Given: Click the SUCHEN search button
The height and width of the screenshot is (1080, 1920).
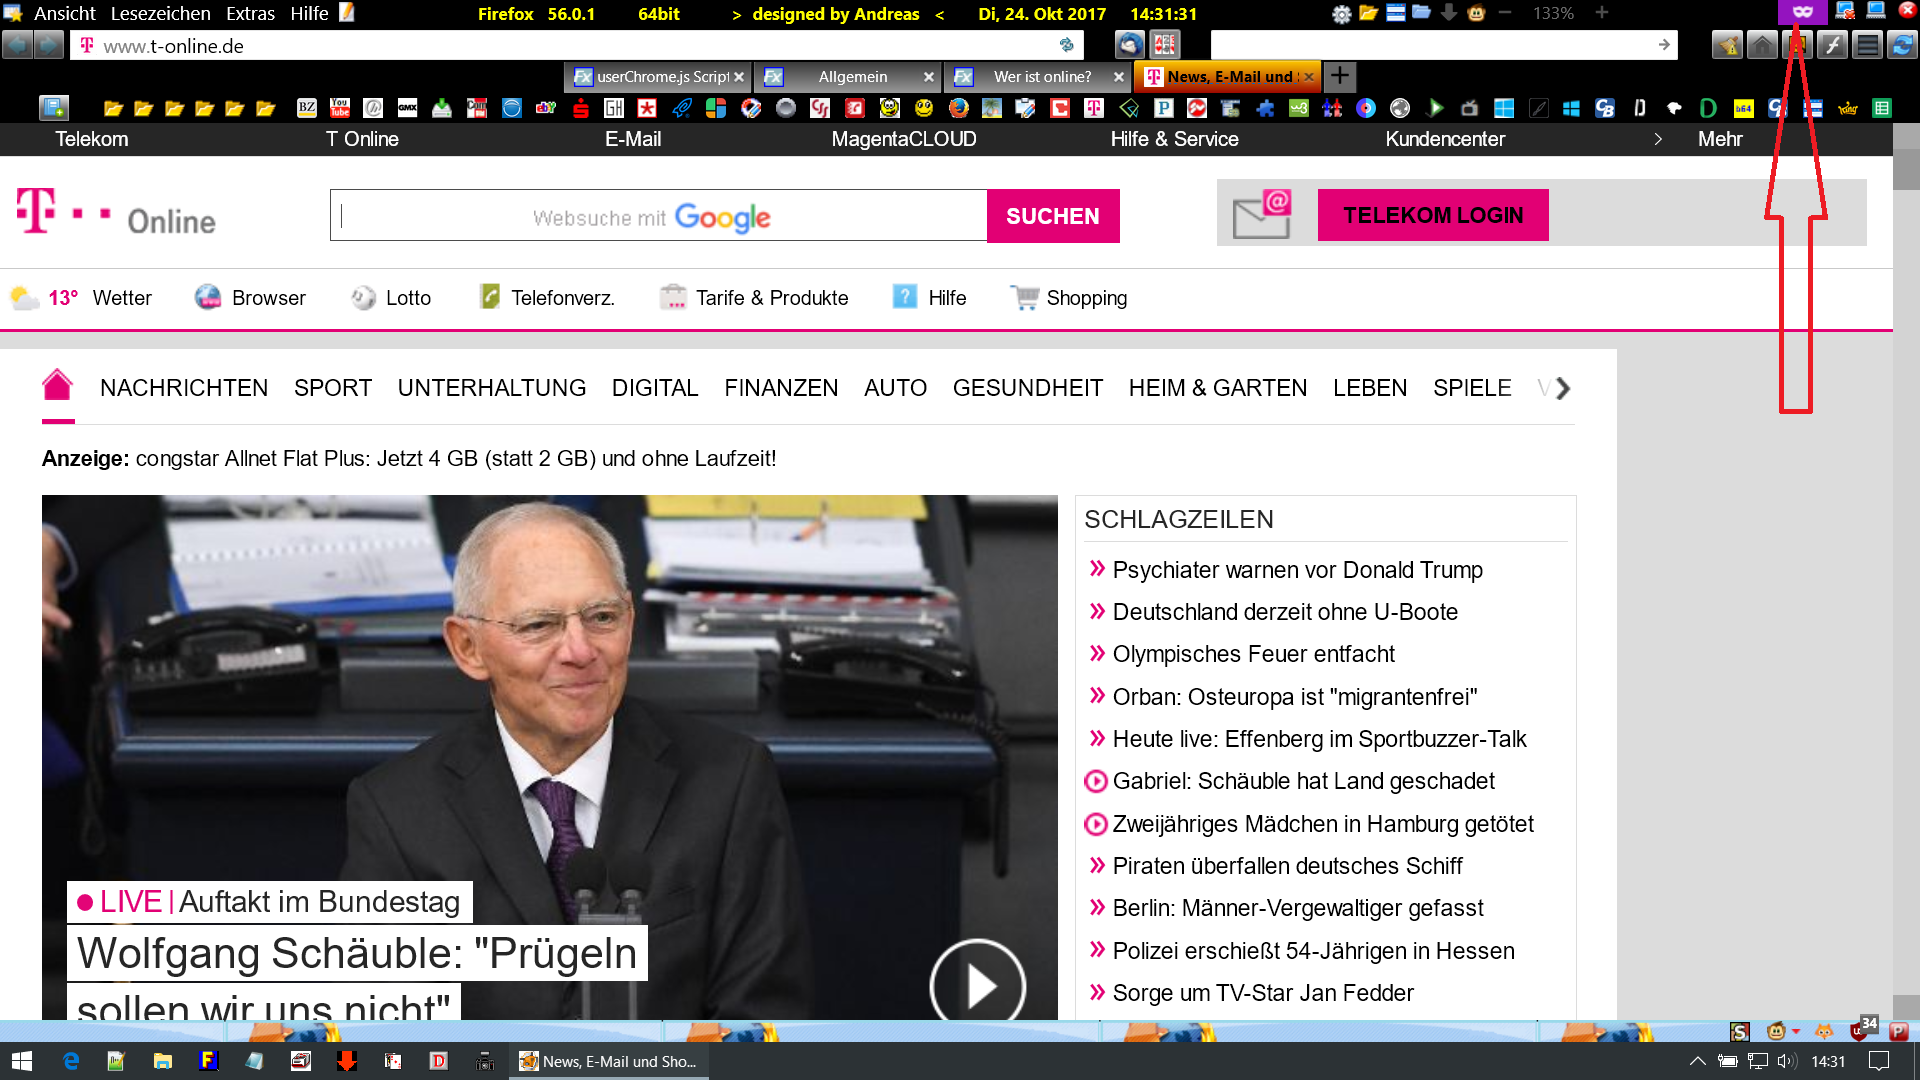Looking at the screenshot, I should tap(1052, 216).
